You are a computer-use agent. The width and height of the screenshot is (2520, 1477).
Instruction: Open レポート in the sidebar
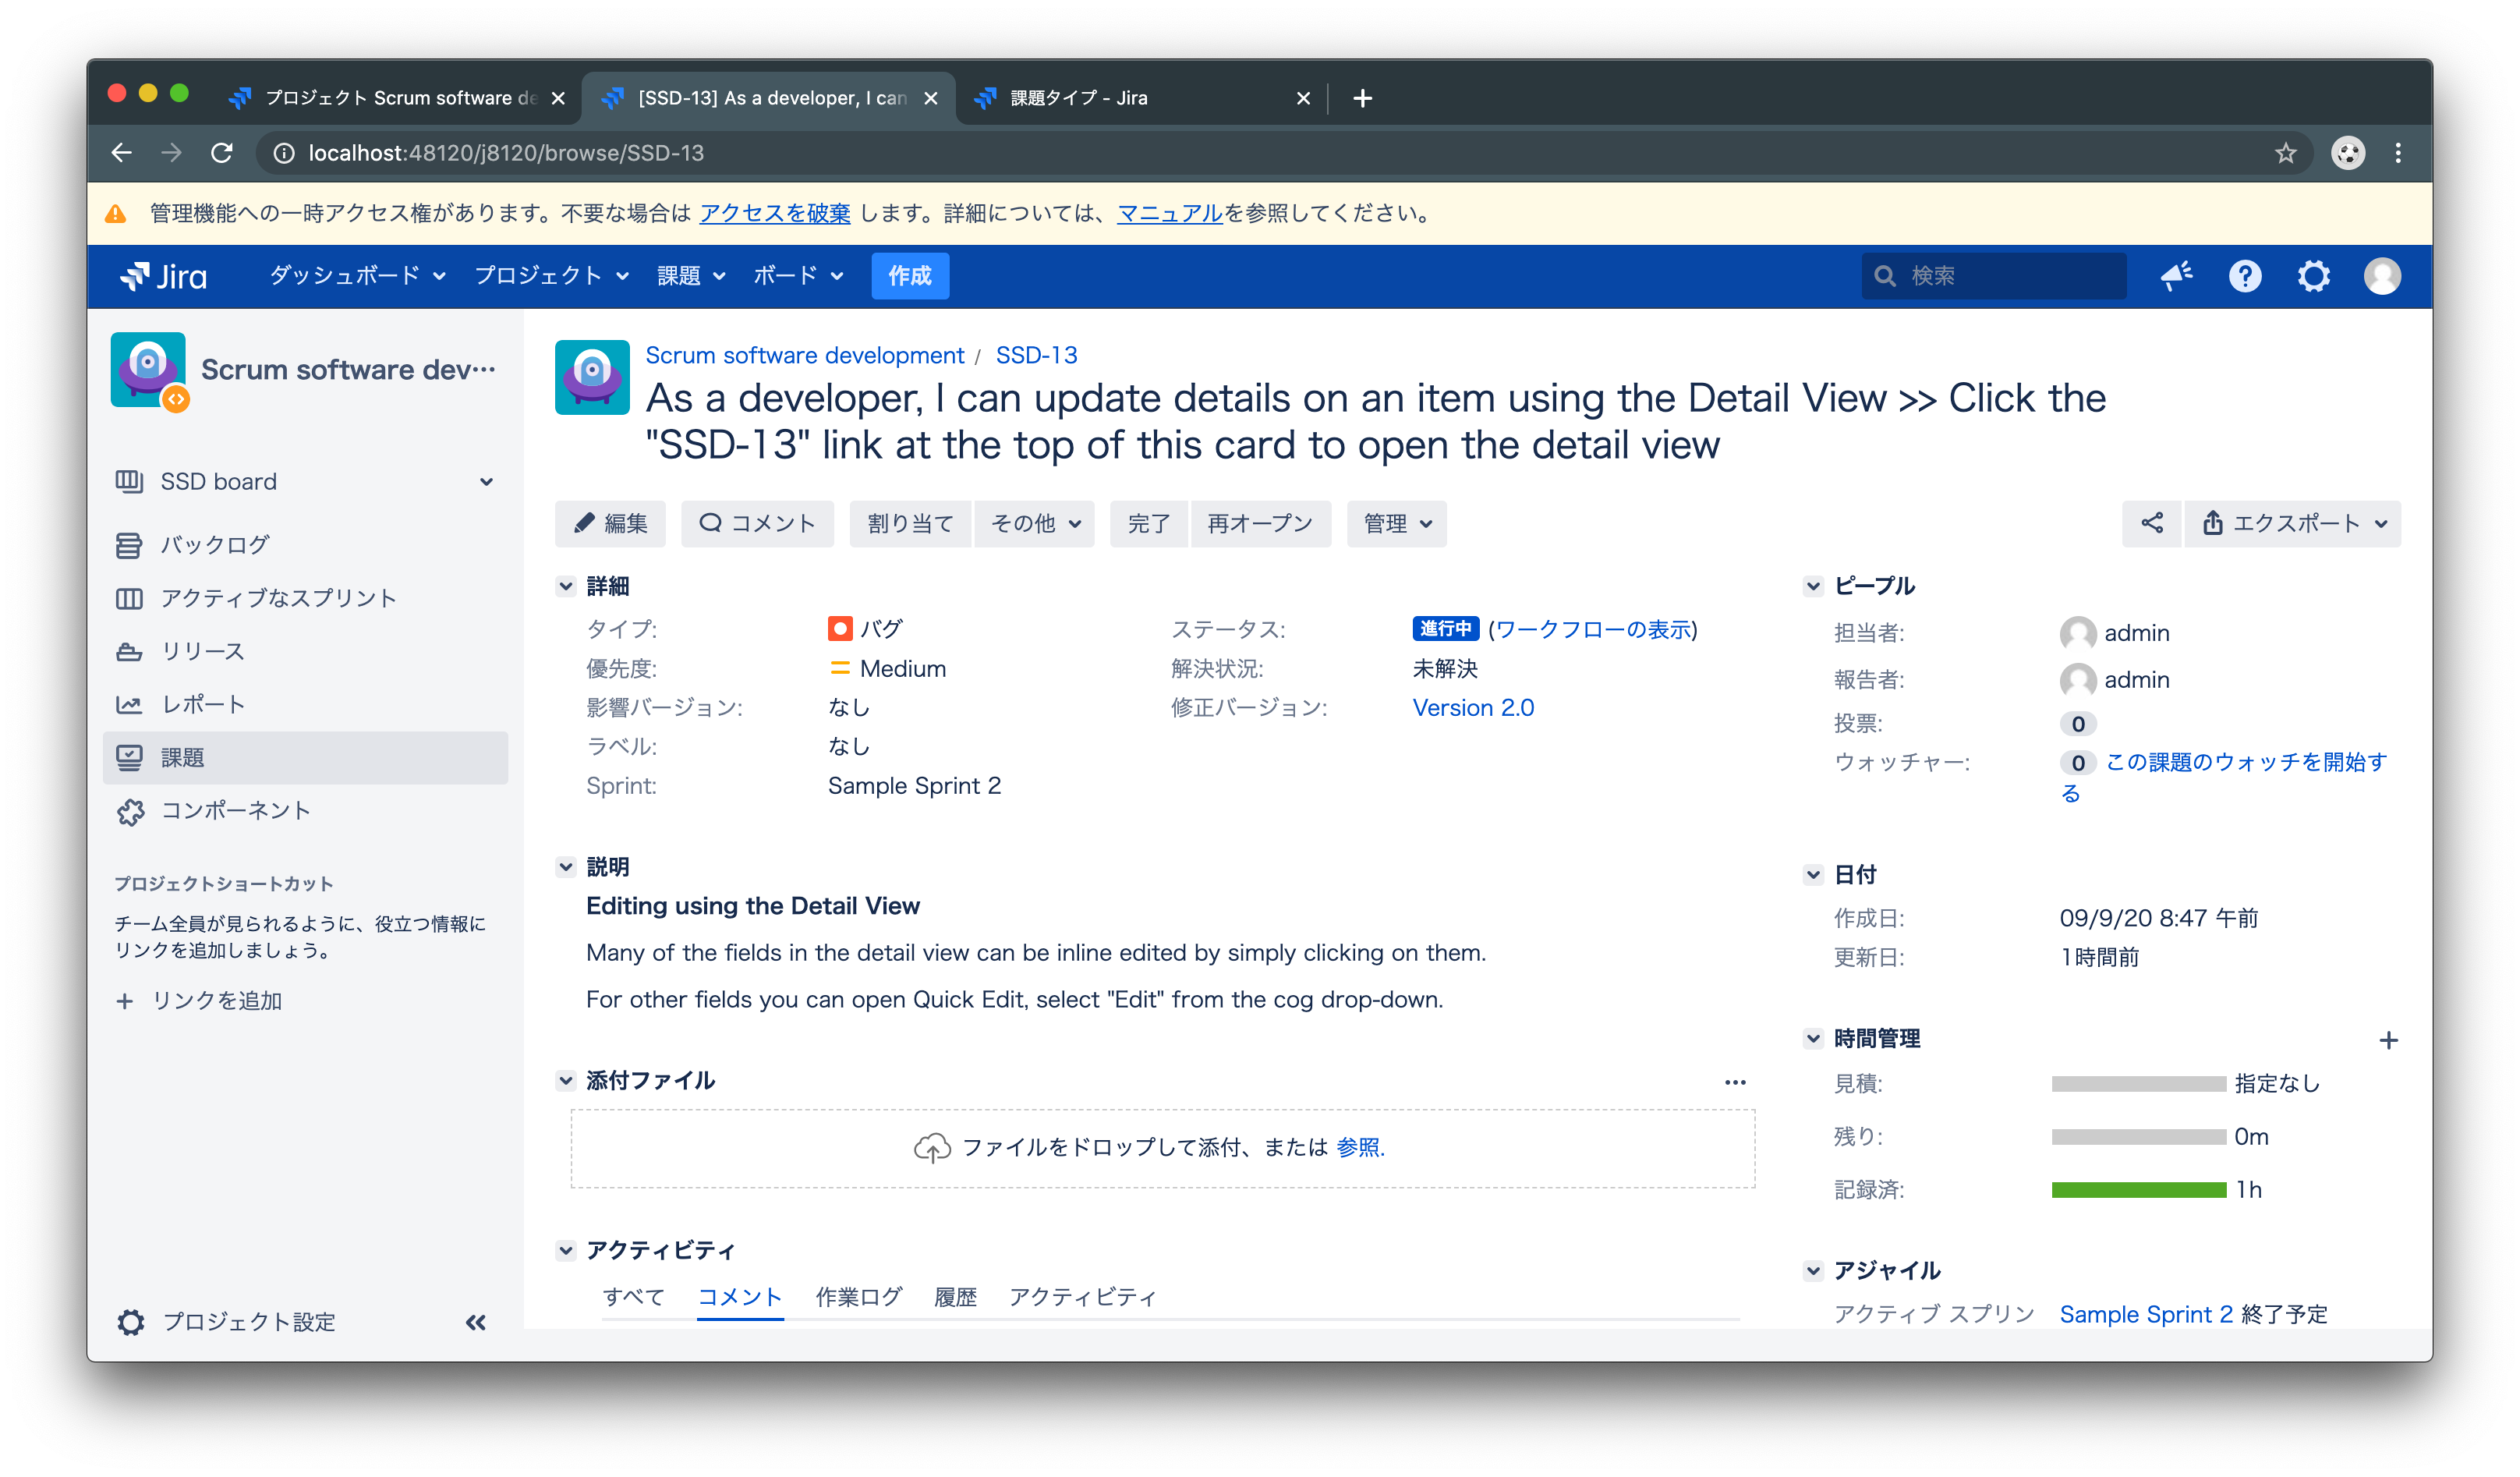(x=305, y=704)
